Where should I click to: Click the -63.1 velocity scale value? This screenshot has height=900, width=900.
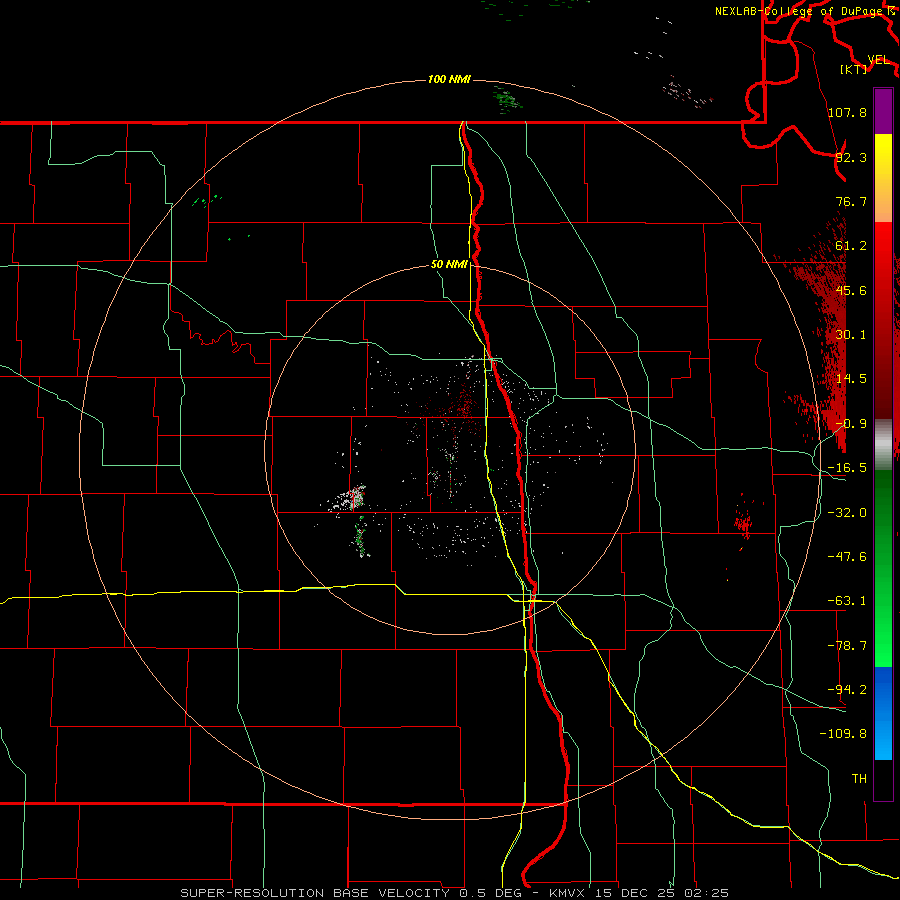point(847,601)
